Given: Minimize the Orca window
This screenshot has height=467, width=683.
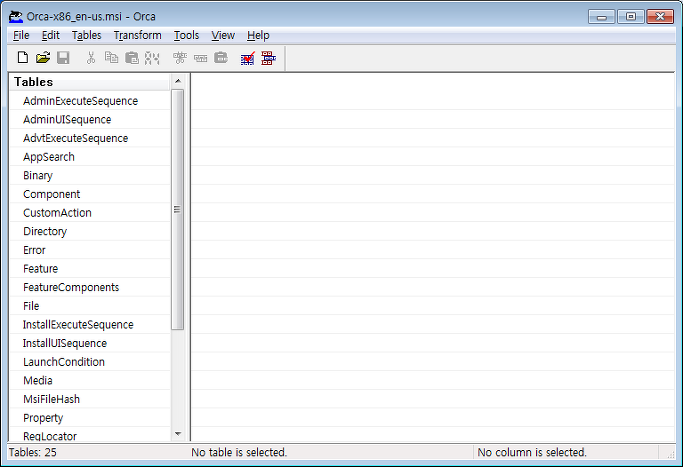Looking at the screenshot, I should [x=602, y=17].
